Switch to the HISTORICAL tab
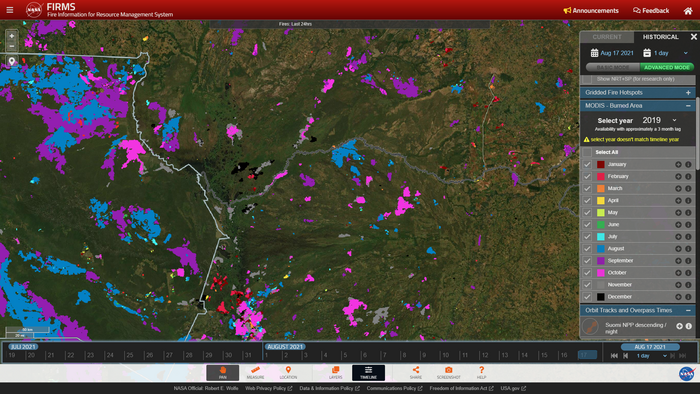 point(660,37)
